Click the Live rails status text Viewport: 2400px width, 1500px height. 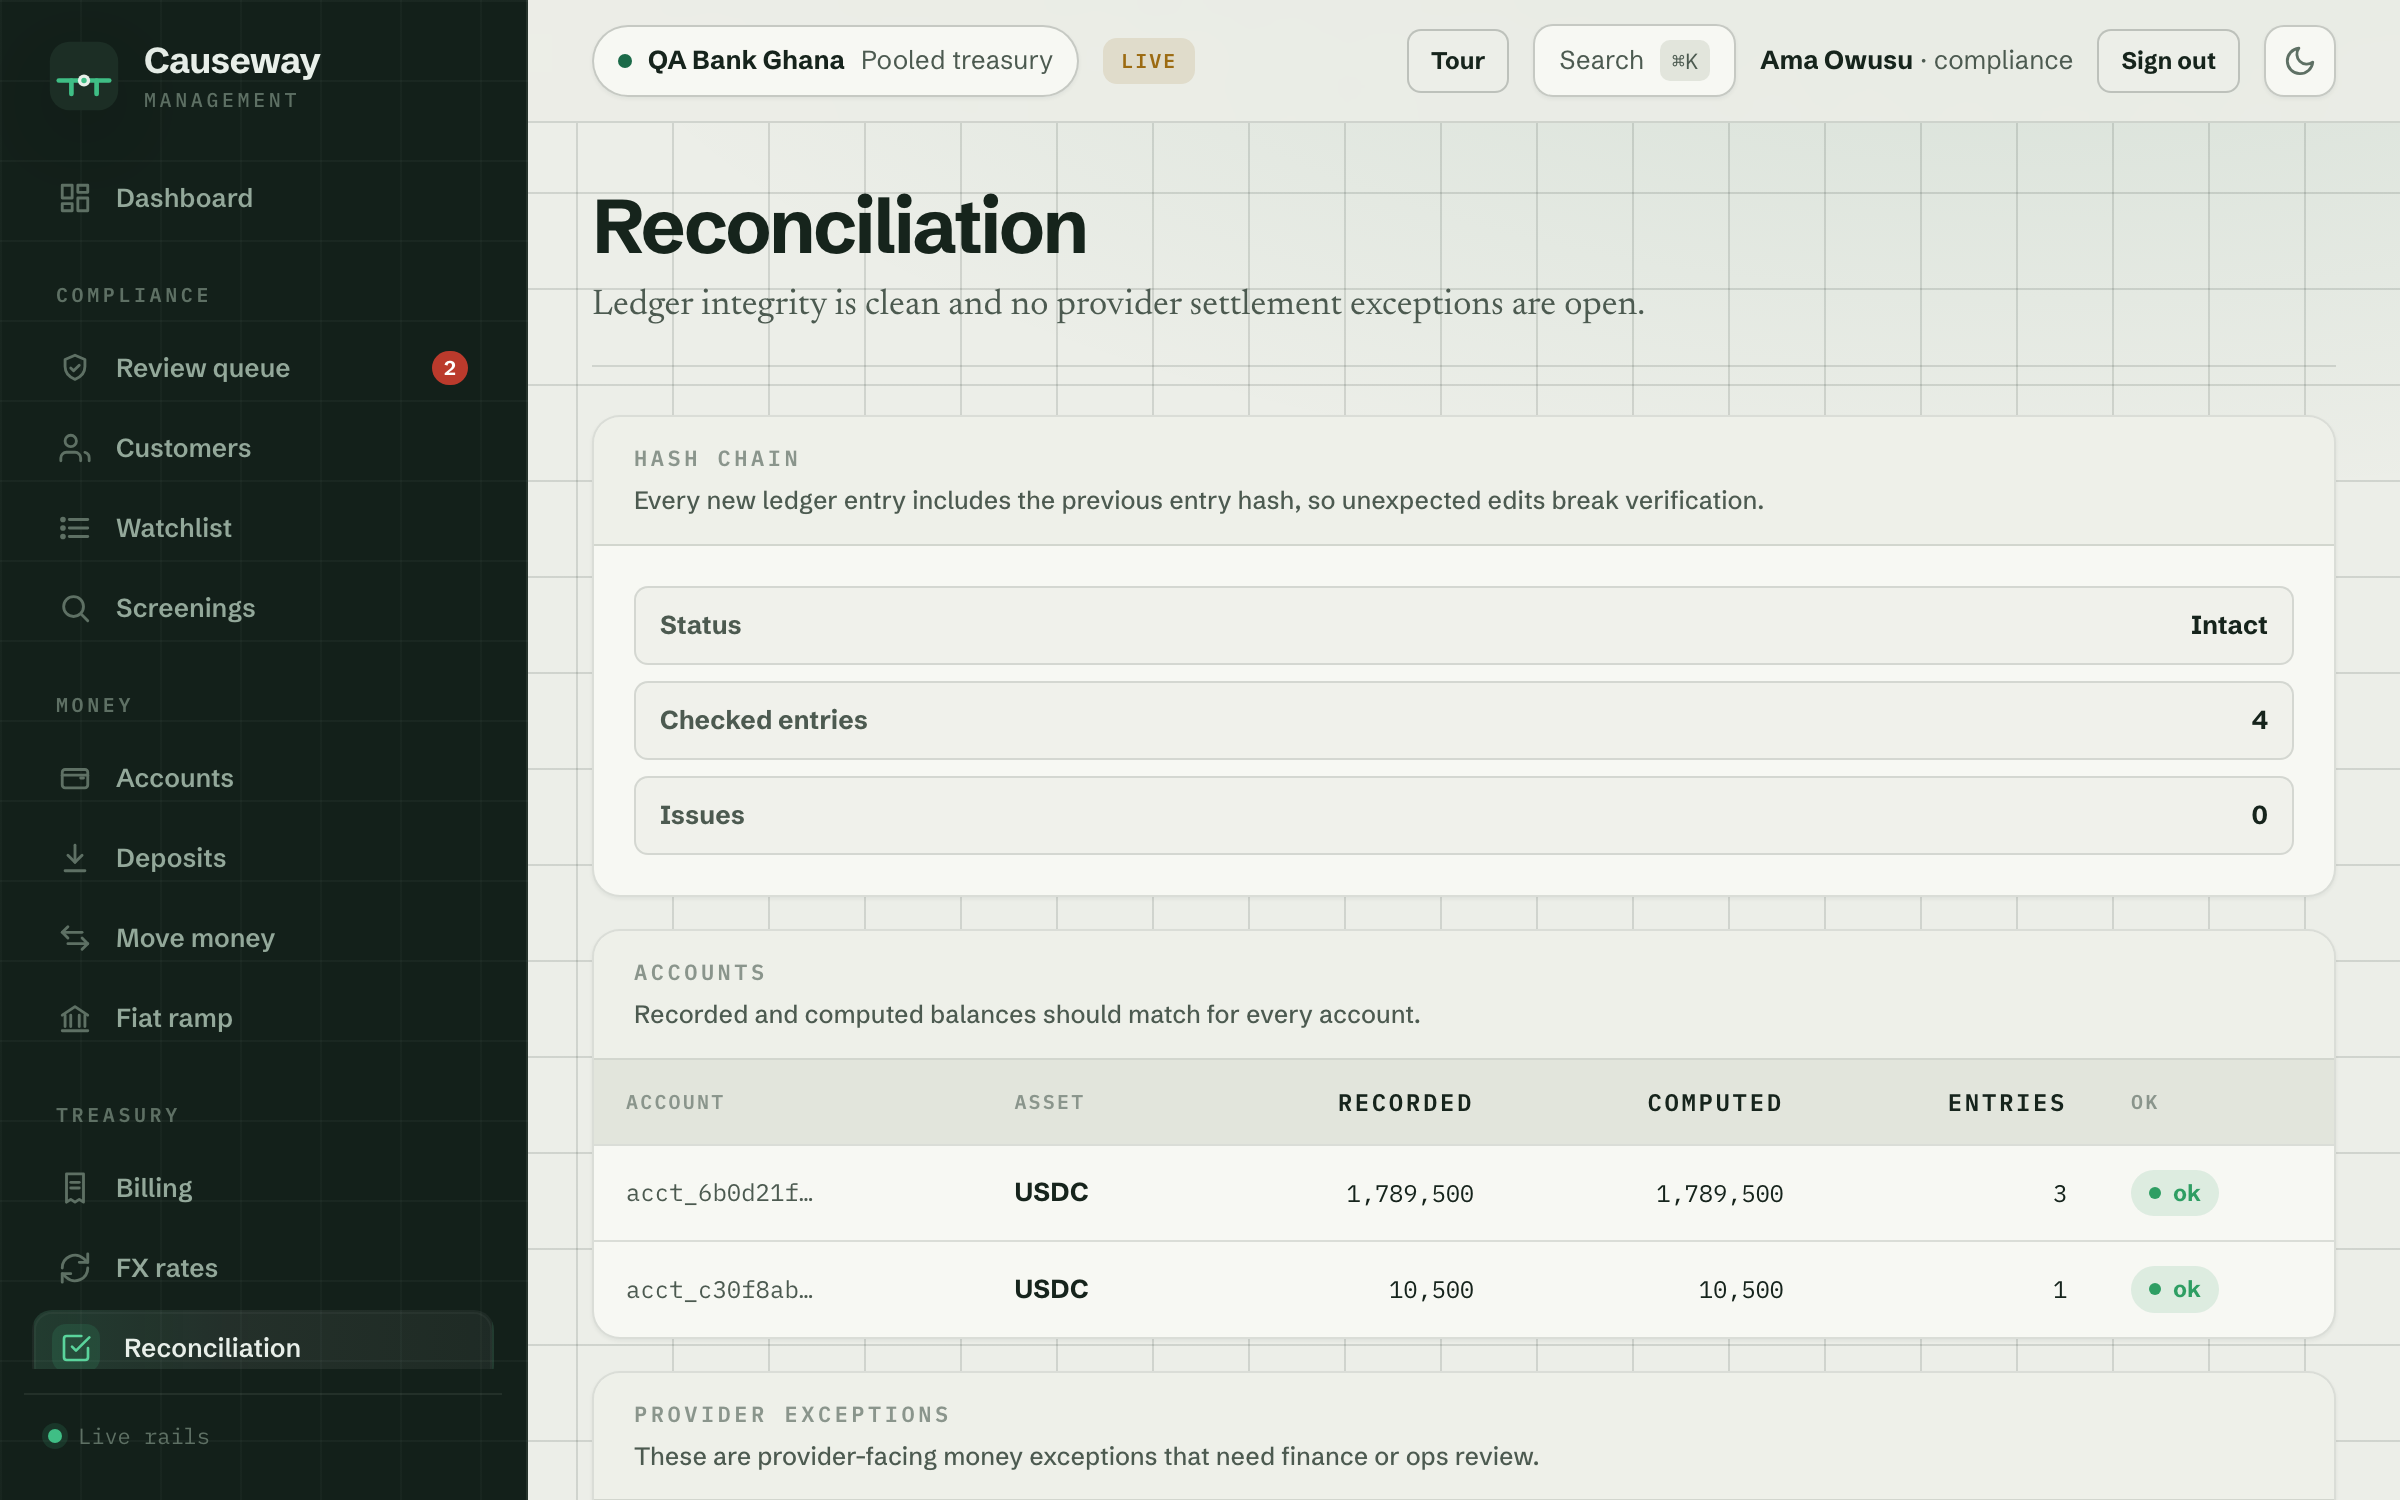144,1436
